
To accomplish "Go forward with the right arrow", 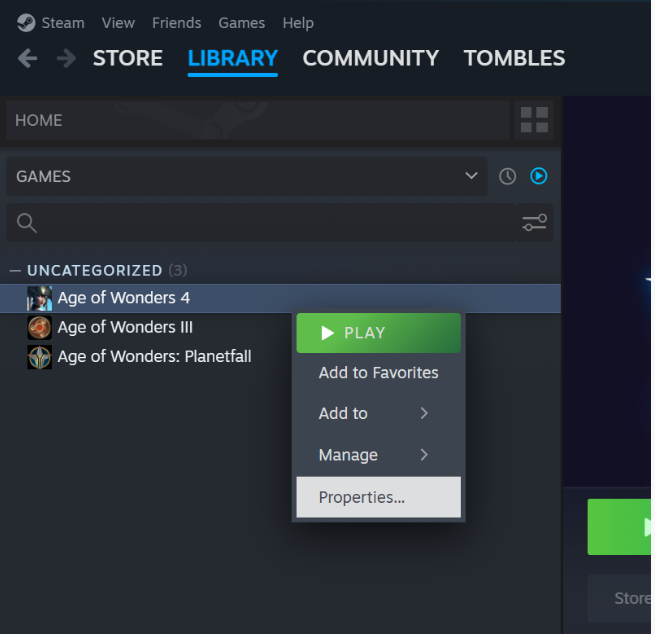I will [x=66, y=58].
